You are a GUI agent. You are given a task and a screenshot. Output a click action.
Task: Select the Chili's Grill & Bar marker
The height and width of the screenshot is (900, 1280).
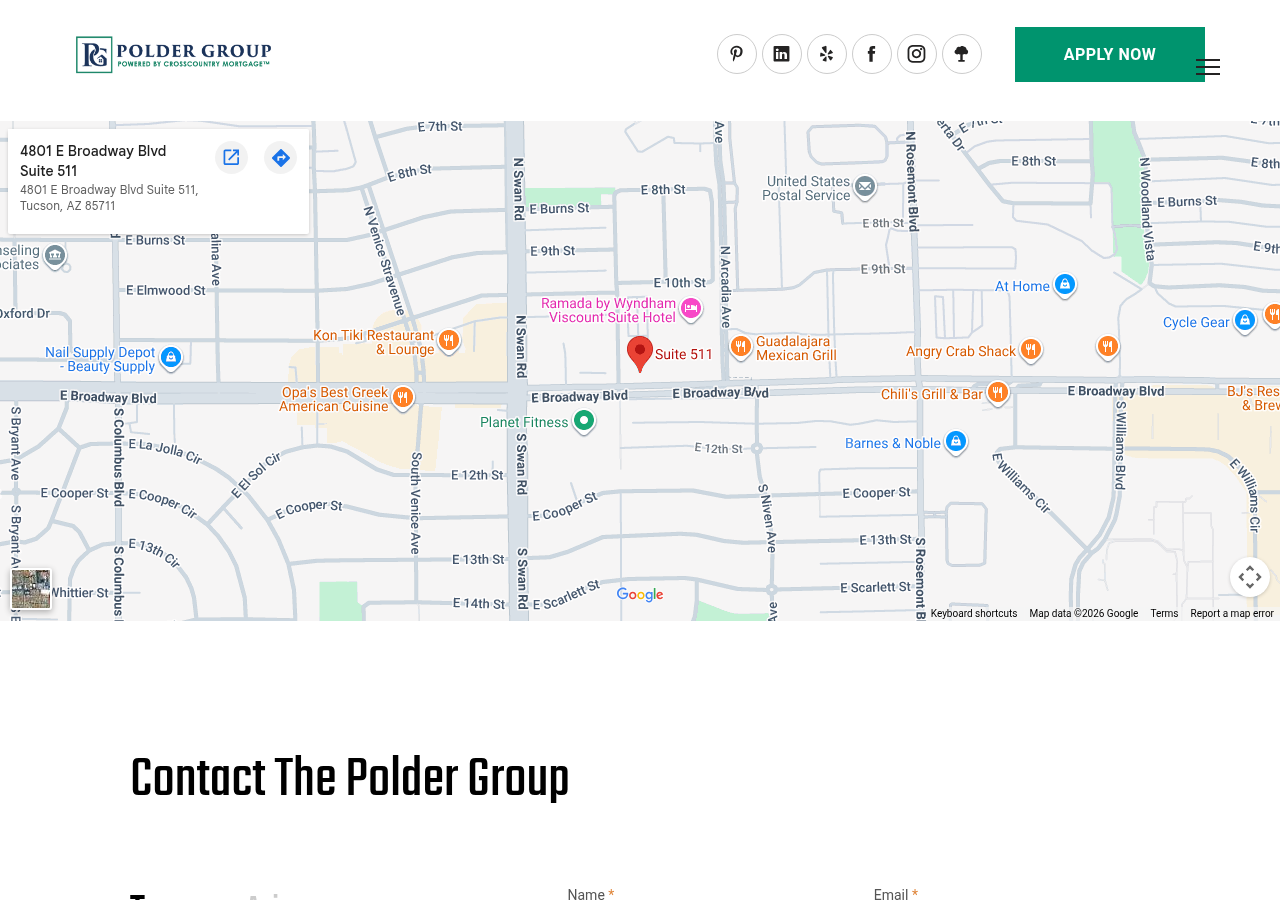(997, 393)
